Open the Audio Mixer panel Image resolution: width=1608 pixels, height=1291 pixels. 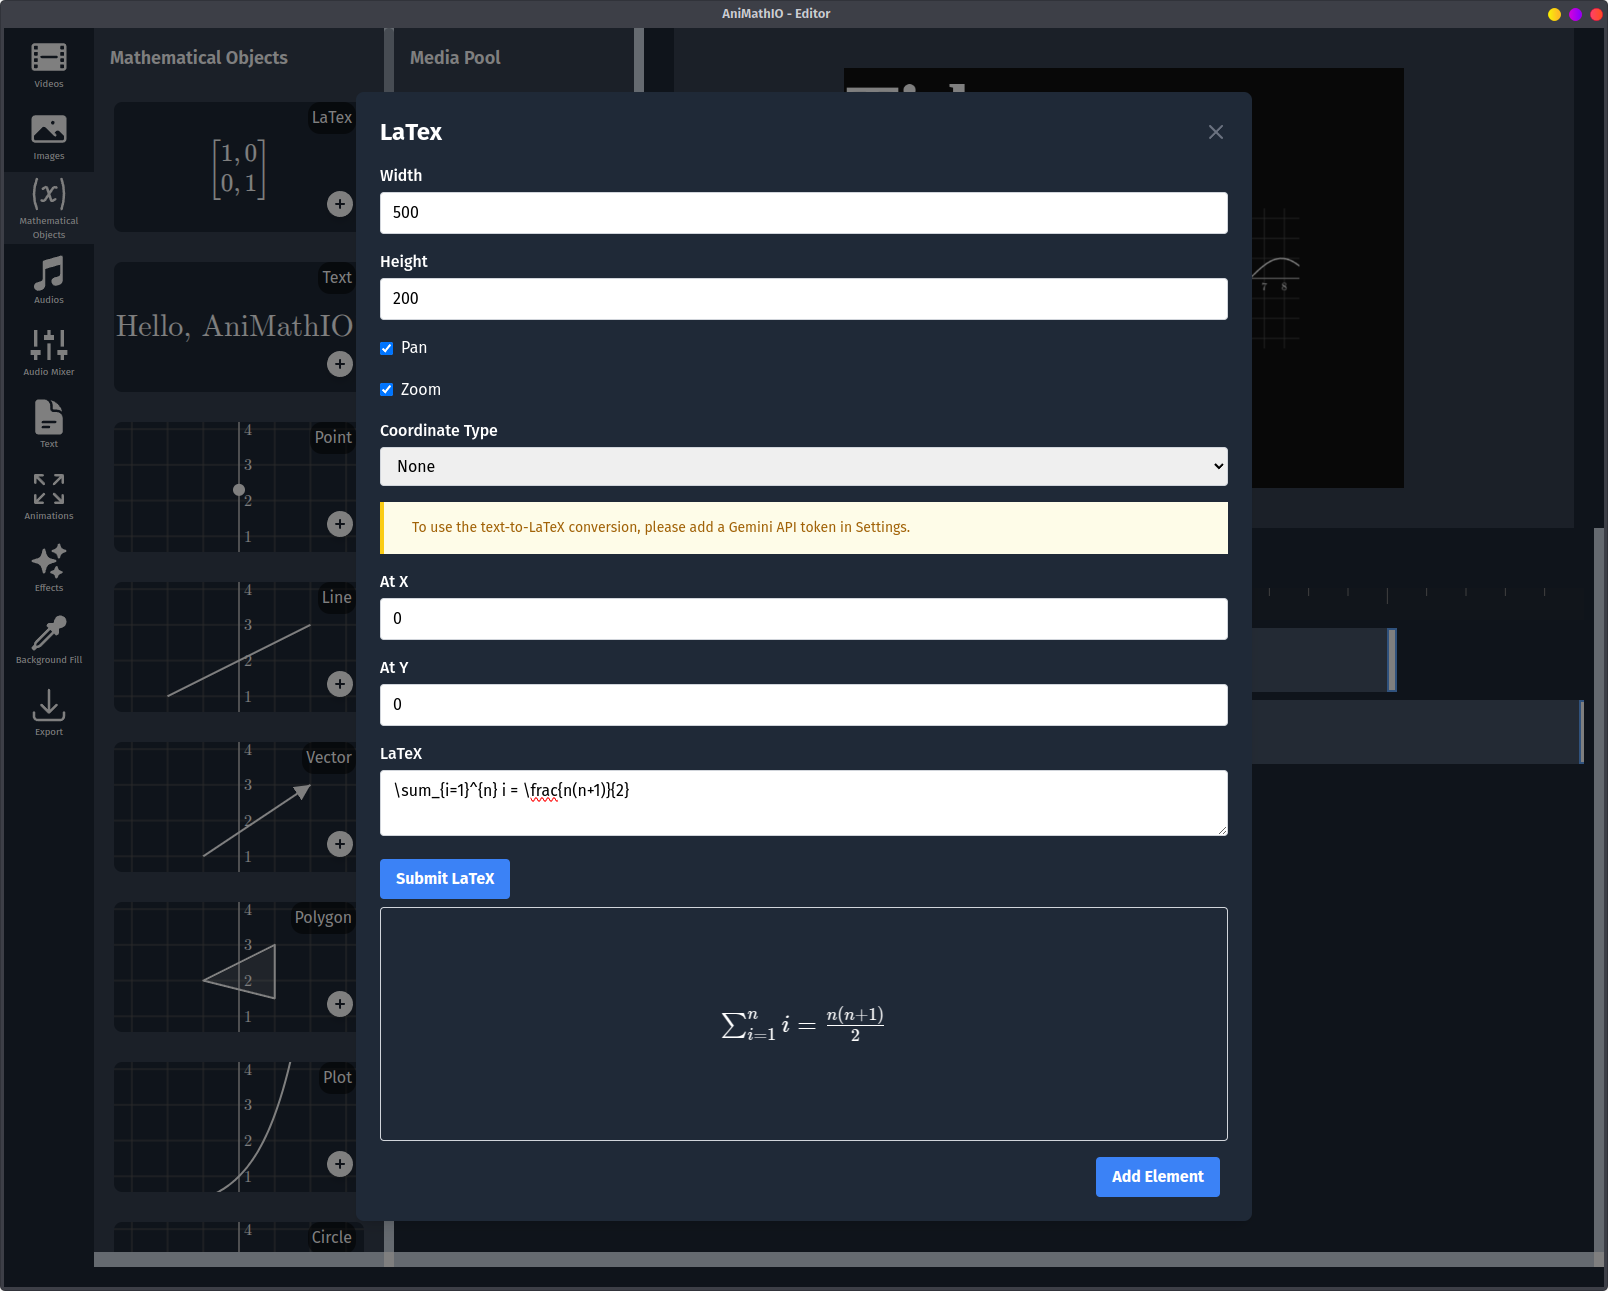click(49, 352)
